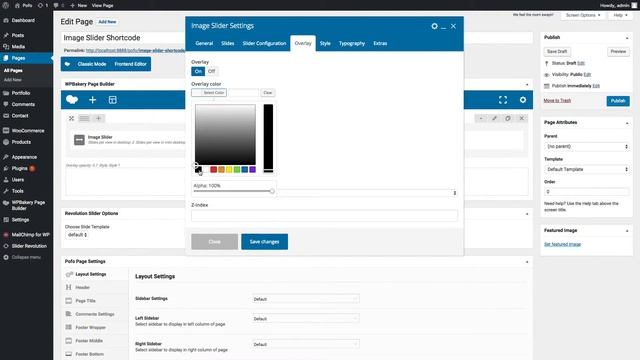
Task: Collapse the Publish panel
Action: tap(627, 38)
